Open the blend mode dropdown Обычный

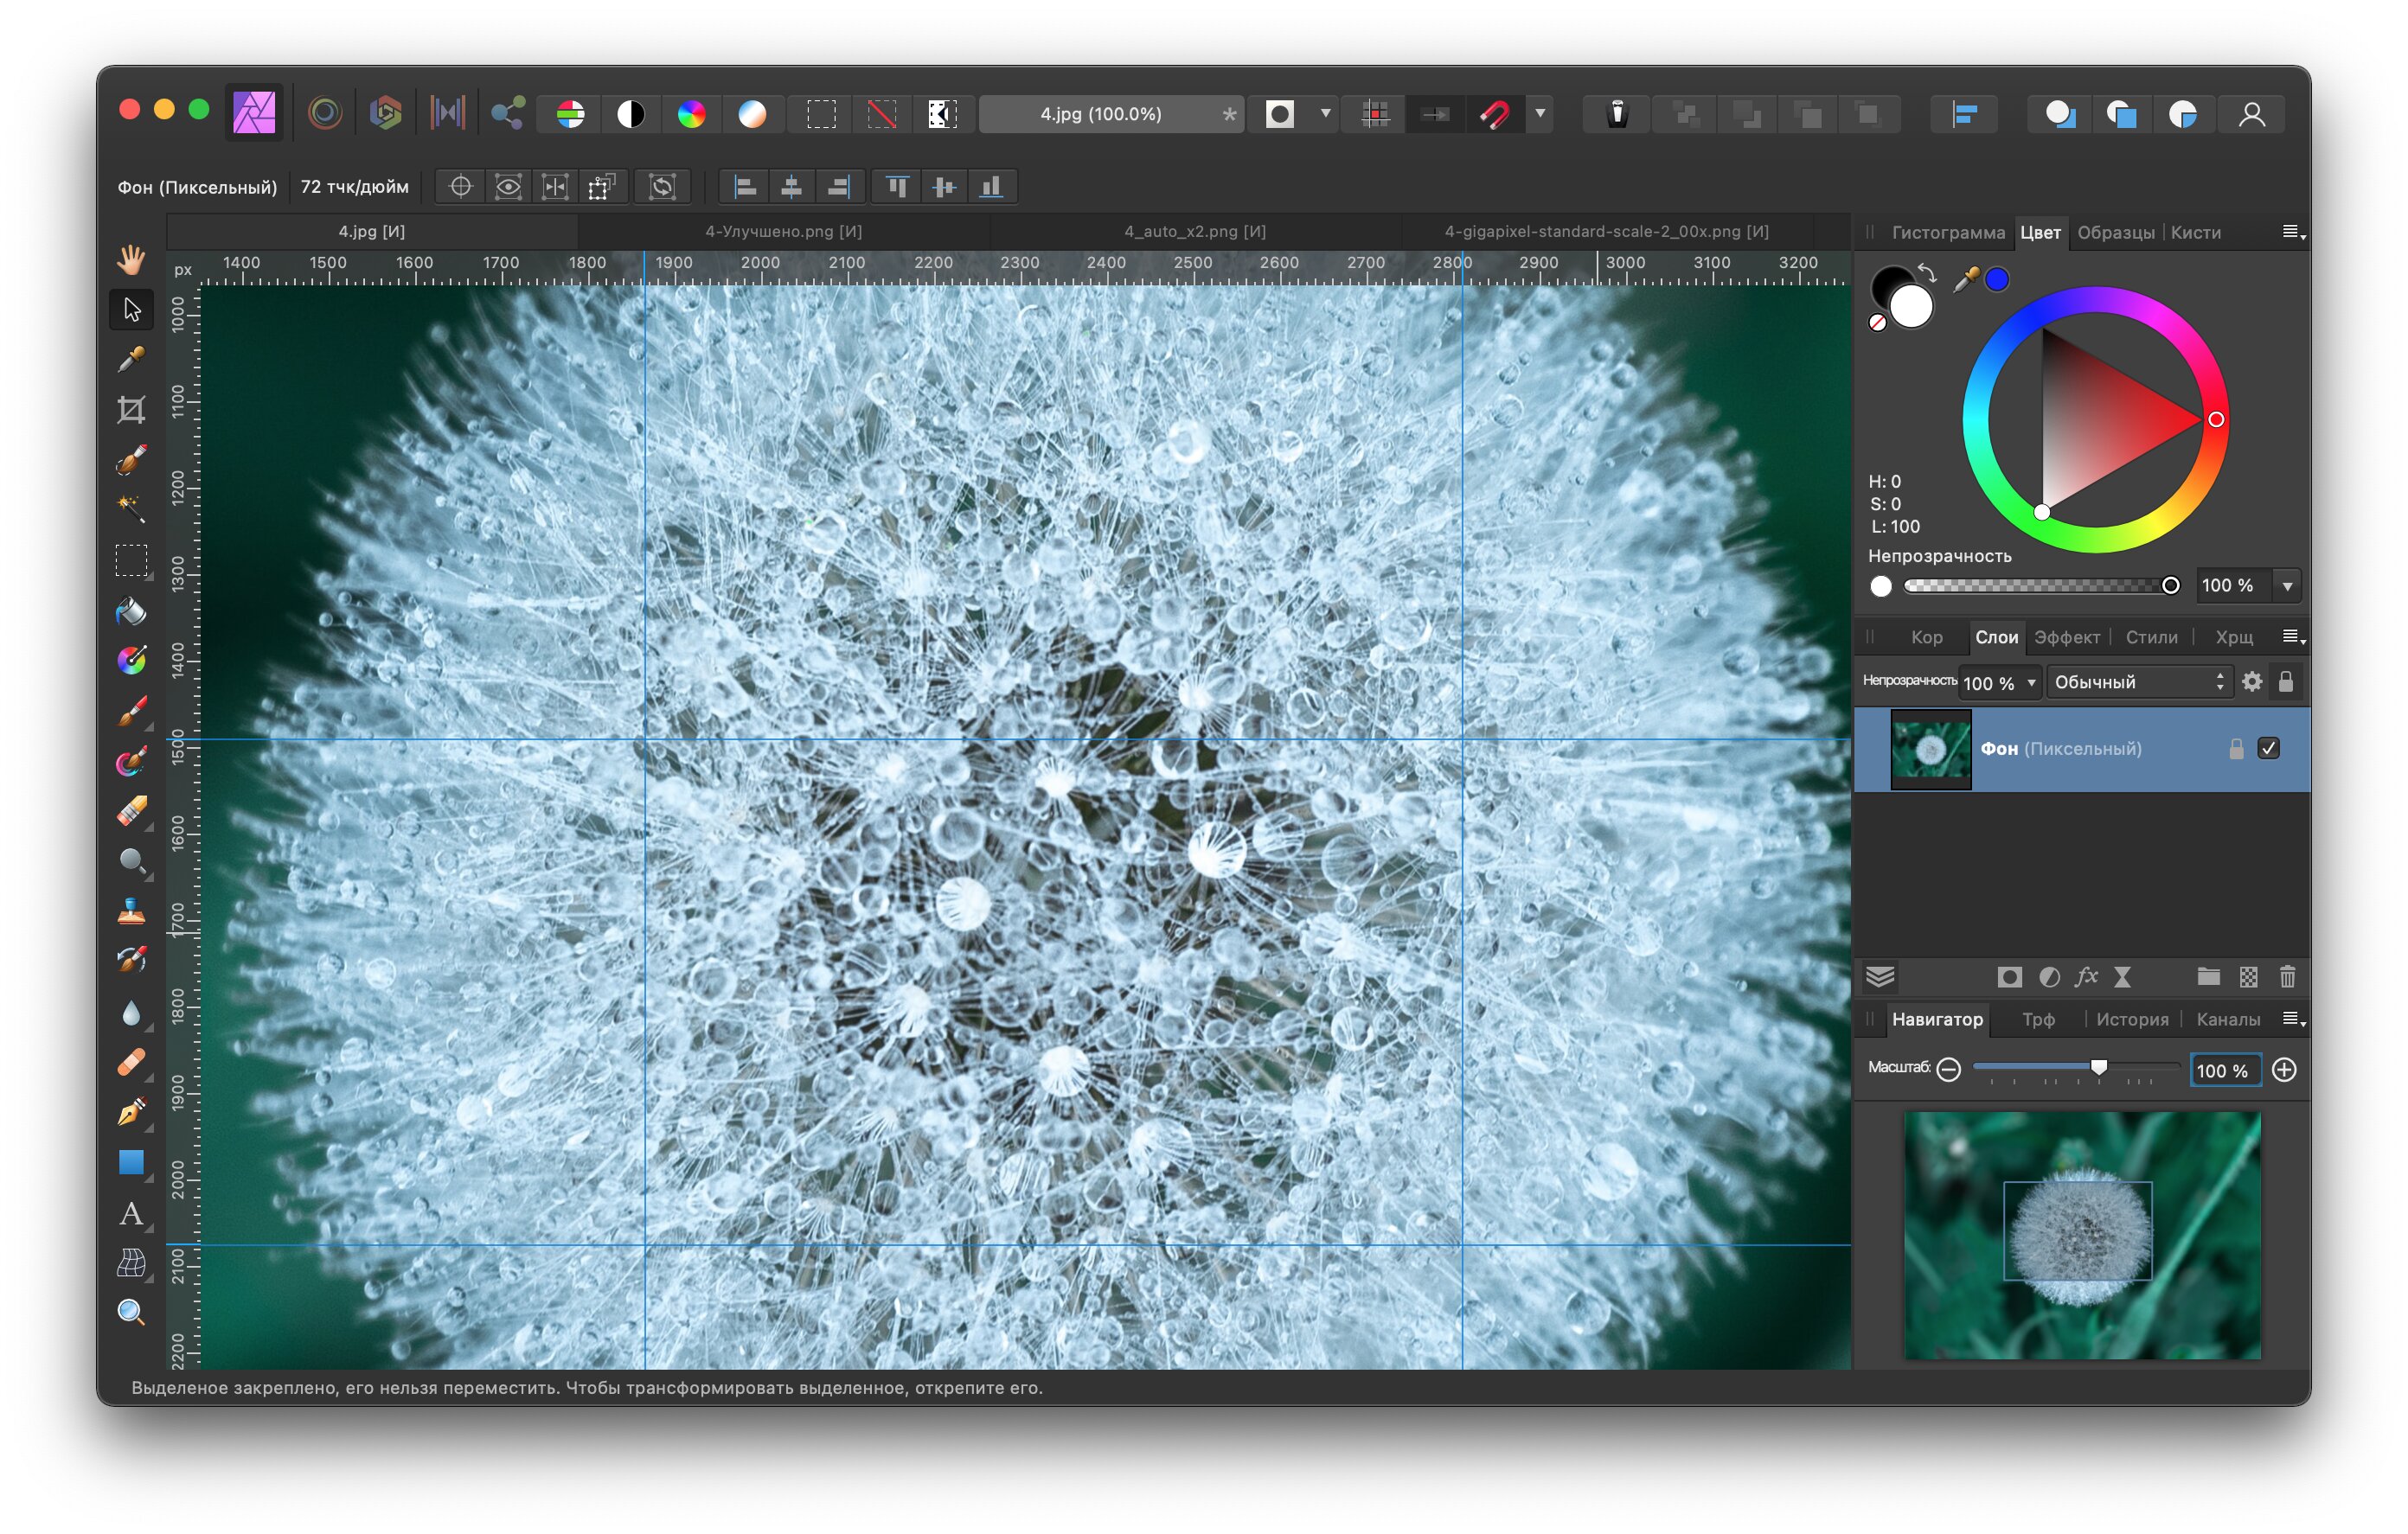click(2138, 682)
